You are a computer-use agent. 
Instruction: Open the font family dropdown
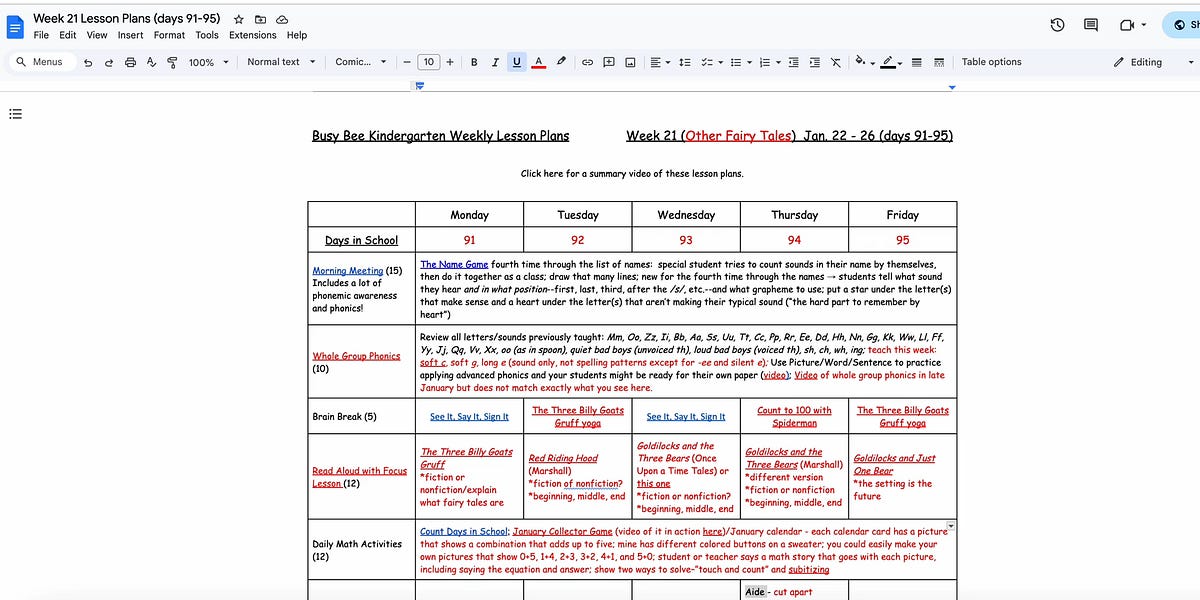coord(360,61)
